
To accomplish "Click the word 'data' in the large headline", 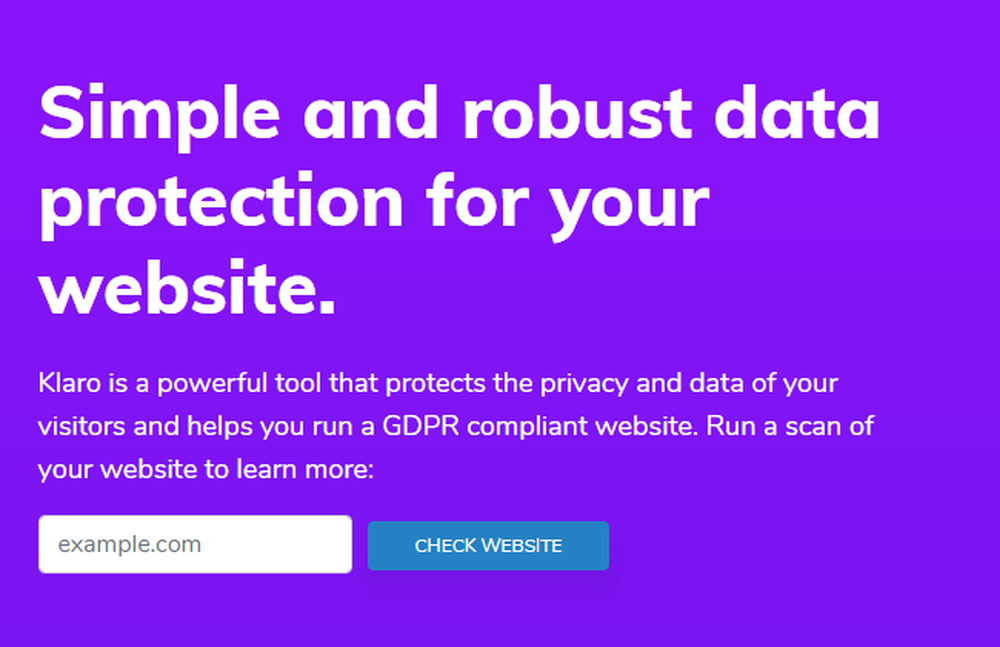I will (x=797, y=113).
